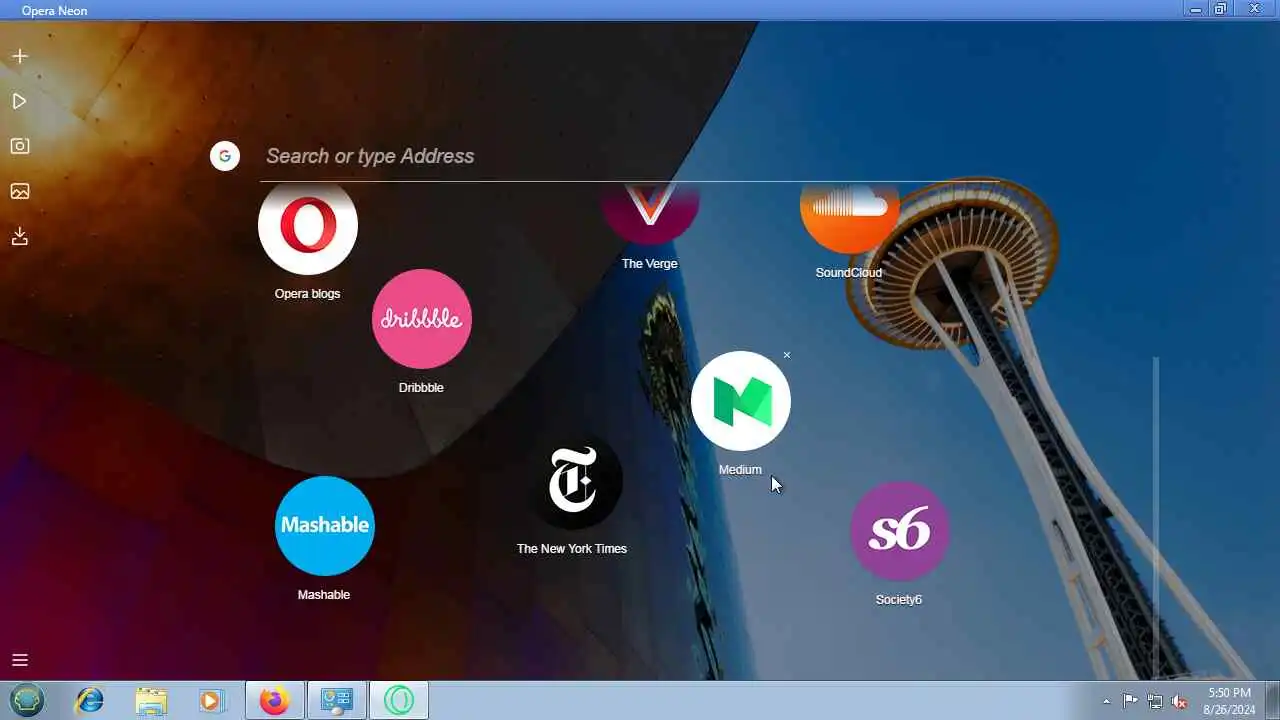
Task: Open the hamburger menu at sidebar bottom
Action: pyautogui.click(x=19, y=660)
